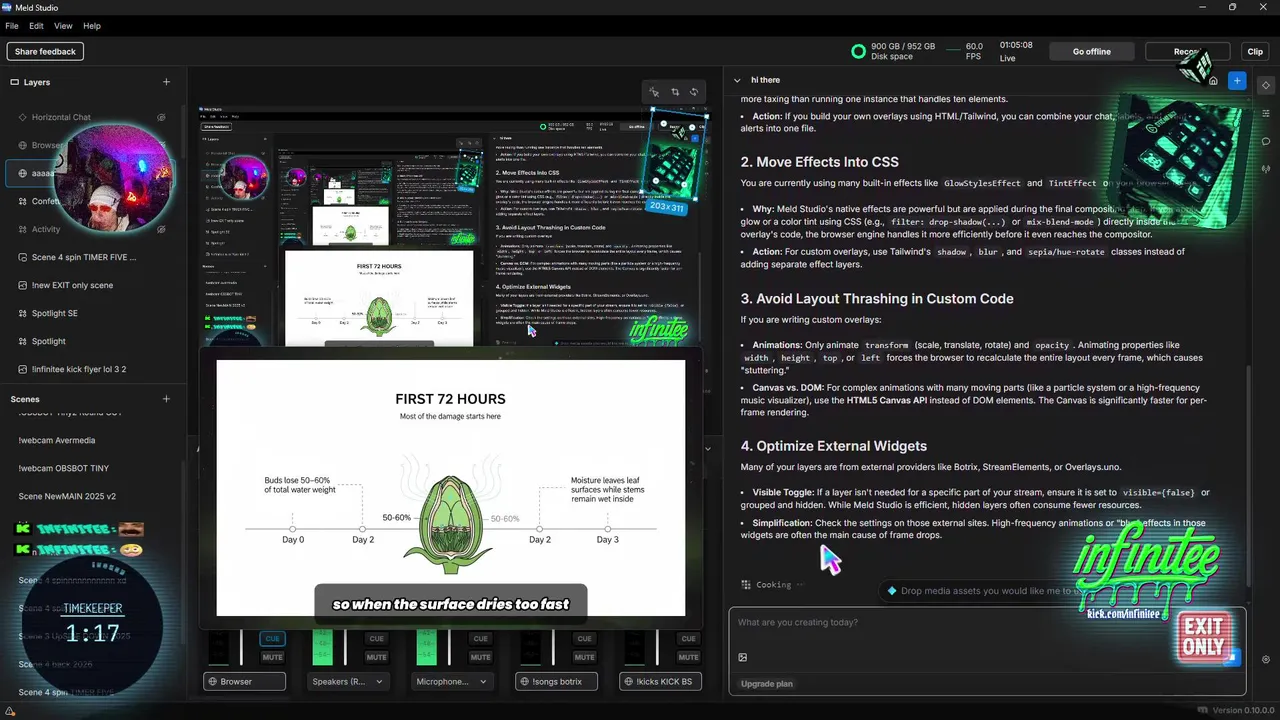The height and width of the screenshot is (720, 1280).
Task: Mute the Speakers audio channel
Action: tap(376, 657)
